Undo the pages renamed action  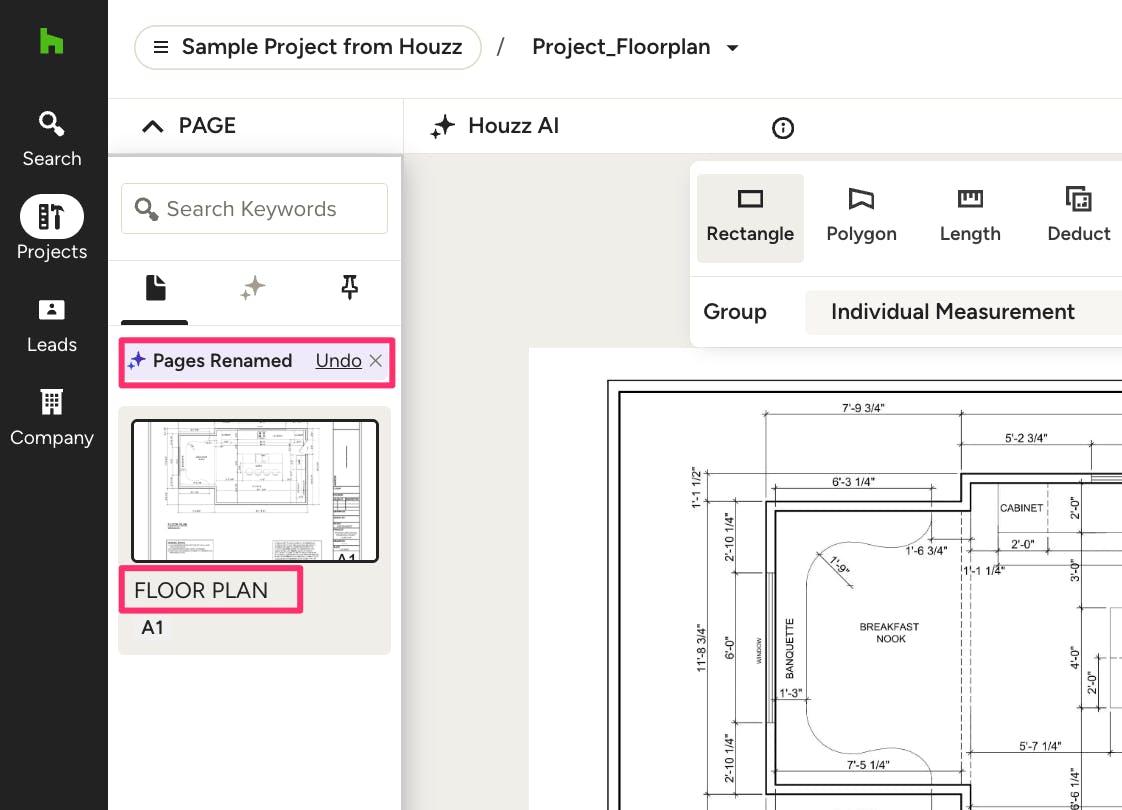click(x=338, y=361)
